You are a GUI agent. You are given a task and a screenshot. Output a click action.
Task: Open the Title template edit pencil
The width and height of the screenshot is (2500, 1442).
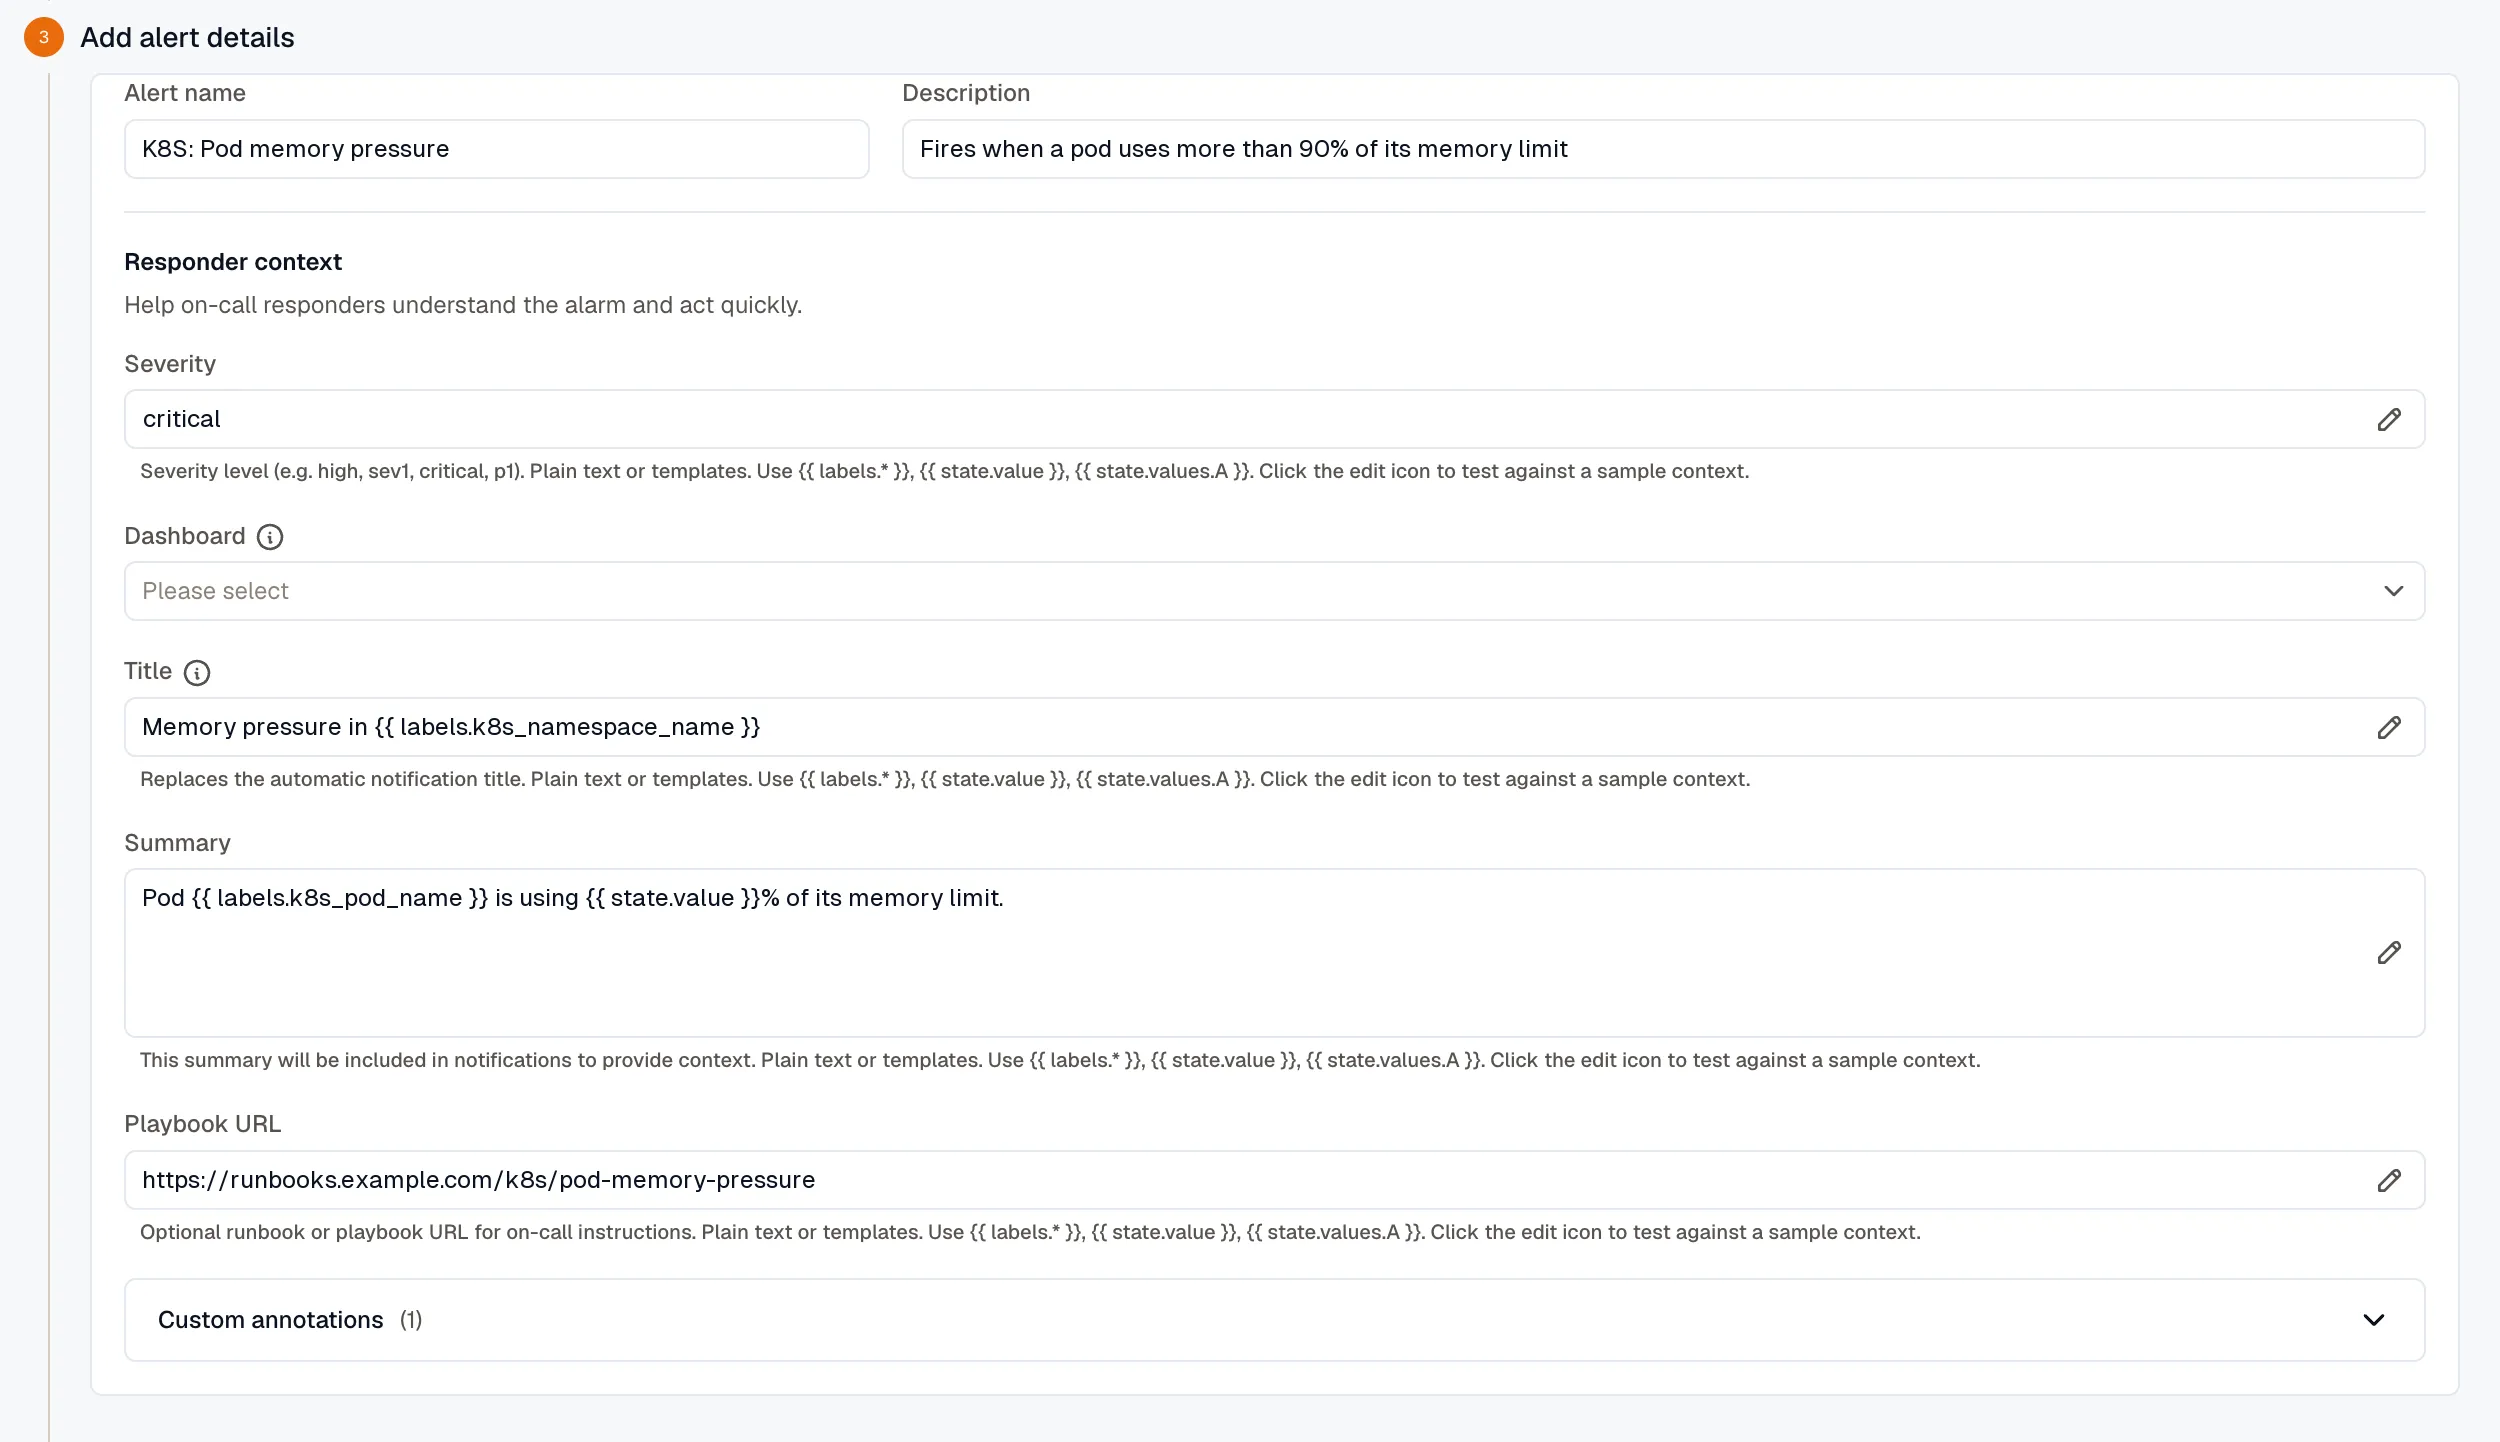(2389, 727)
